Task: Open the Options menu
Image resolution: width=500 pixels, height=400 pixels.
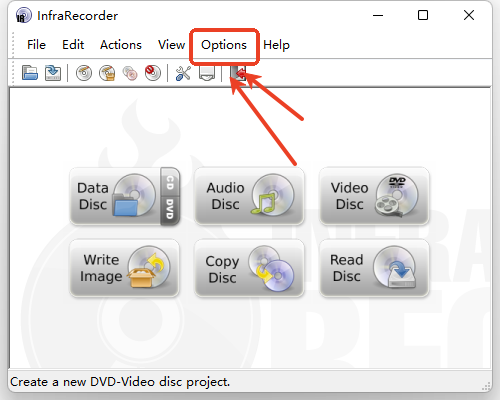Action: tap(224, 45)
